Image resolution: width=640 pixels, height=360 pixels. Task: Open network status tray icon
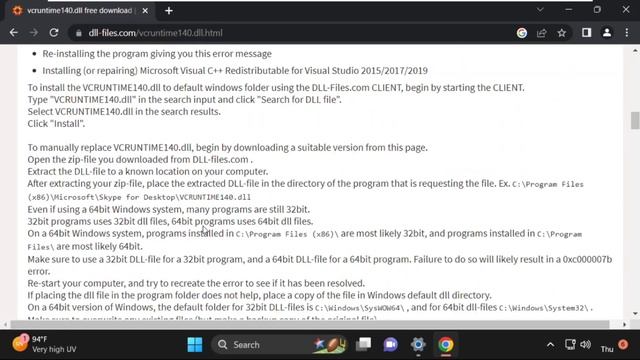click(x=570, y=344)
